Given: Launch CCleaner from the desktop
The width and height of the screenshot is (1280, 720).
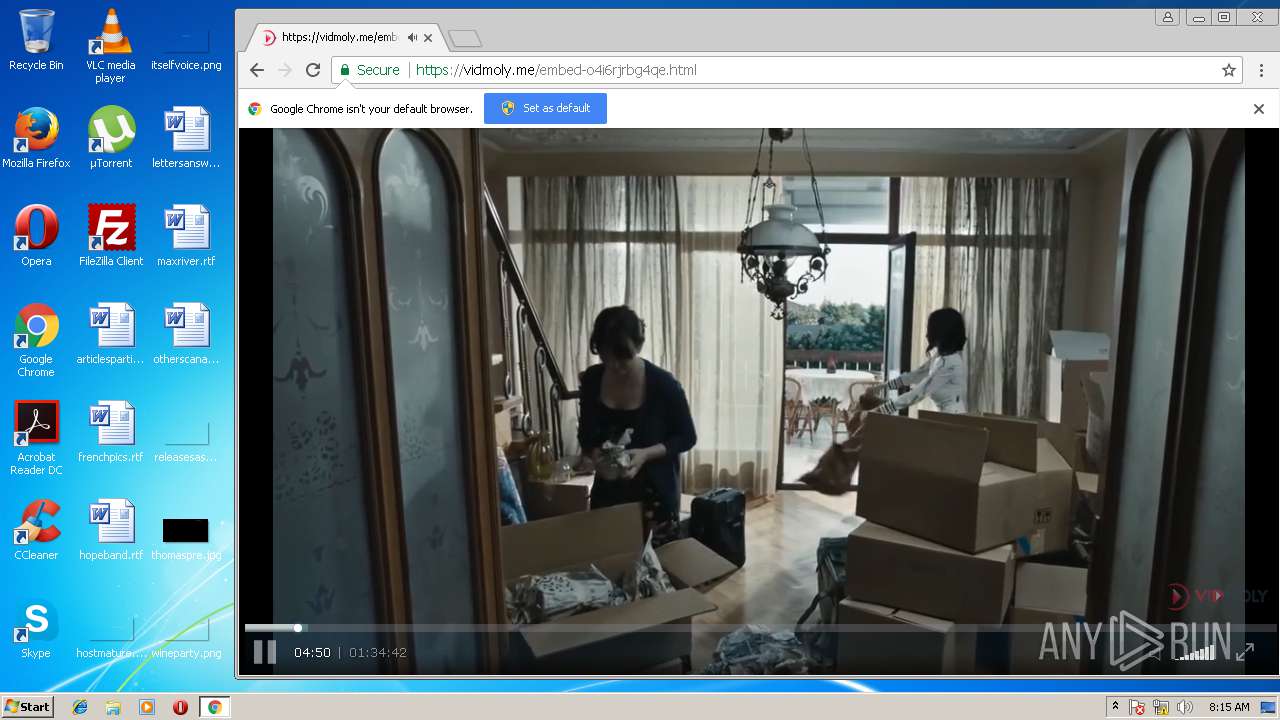Looking at the screenshot, I should 36,530.
